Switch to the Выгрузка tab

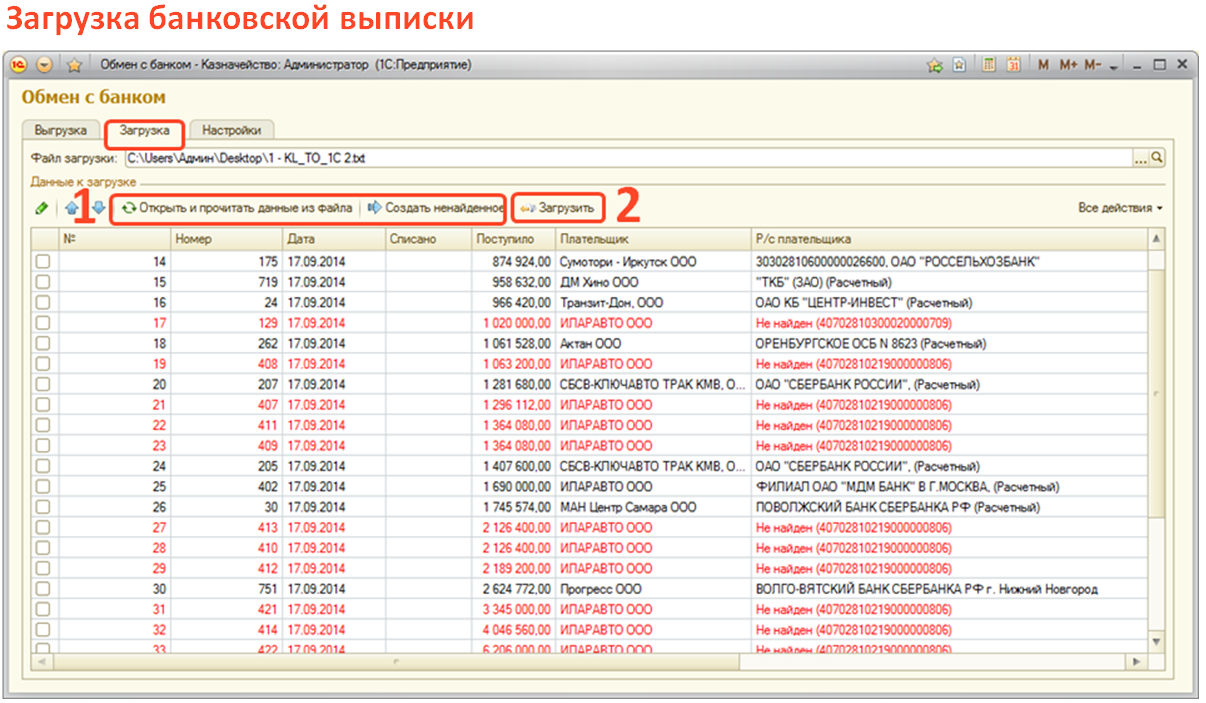[61, 130]
